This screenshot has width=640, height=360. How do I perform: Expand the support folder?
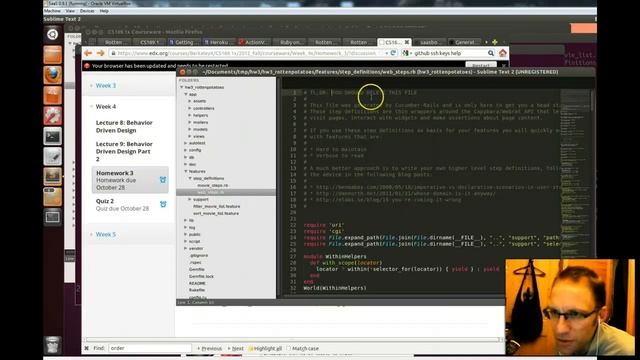click(x=190, y=200)
